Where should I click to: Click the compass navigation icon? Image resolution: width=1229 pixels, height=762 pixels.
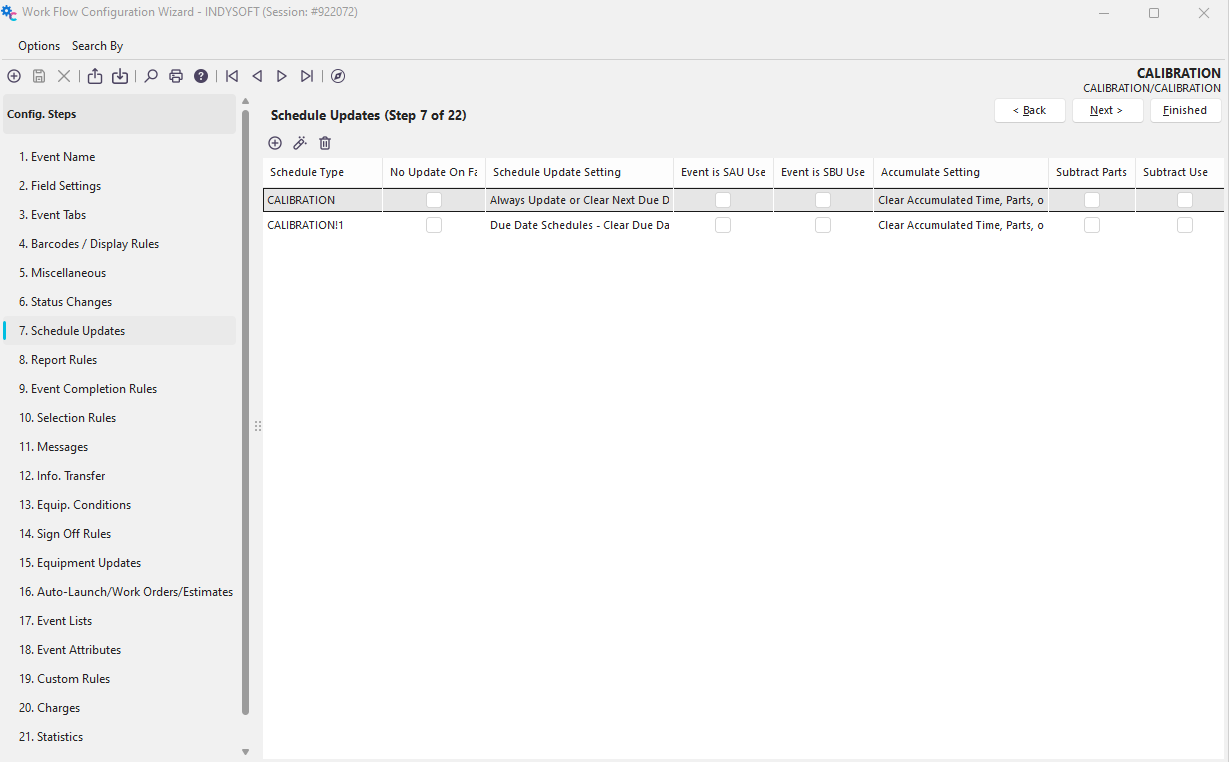click(x=338, y=76)
